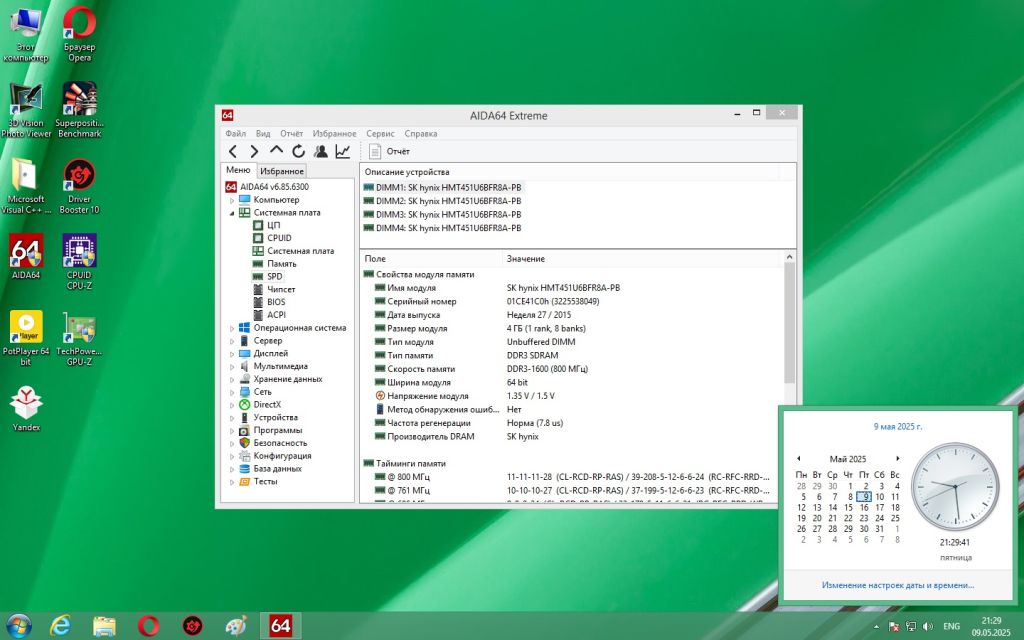Go forward with the AIDA64 toolbar arrow
This screenshot has height=640, width=1024.
pyautogui.click(x=254, y=152)
